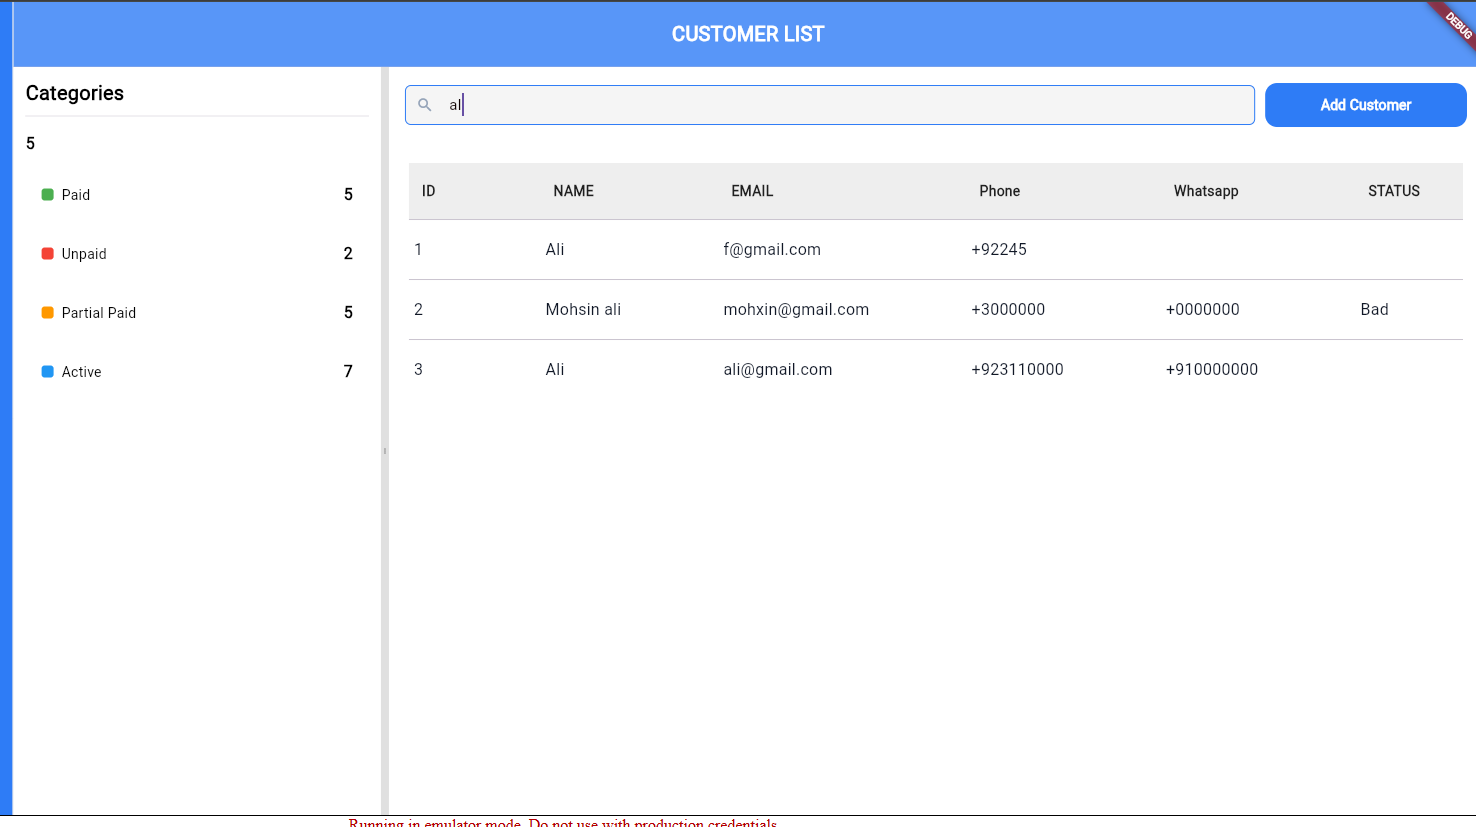1476x827 pixels.
Task: Focus the customer search field
Action: click(x=840, y=105)
